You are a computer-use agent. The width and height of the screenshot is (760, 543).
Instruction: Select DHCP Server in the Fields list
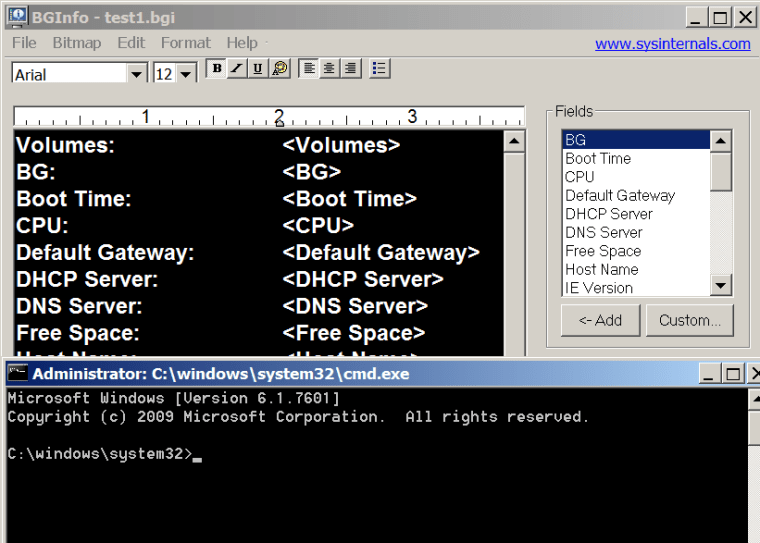coord(636,213)
